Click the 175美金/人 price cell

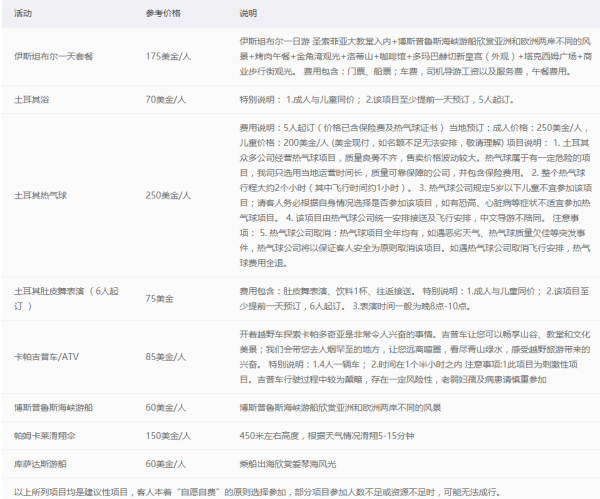168,56
